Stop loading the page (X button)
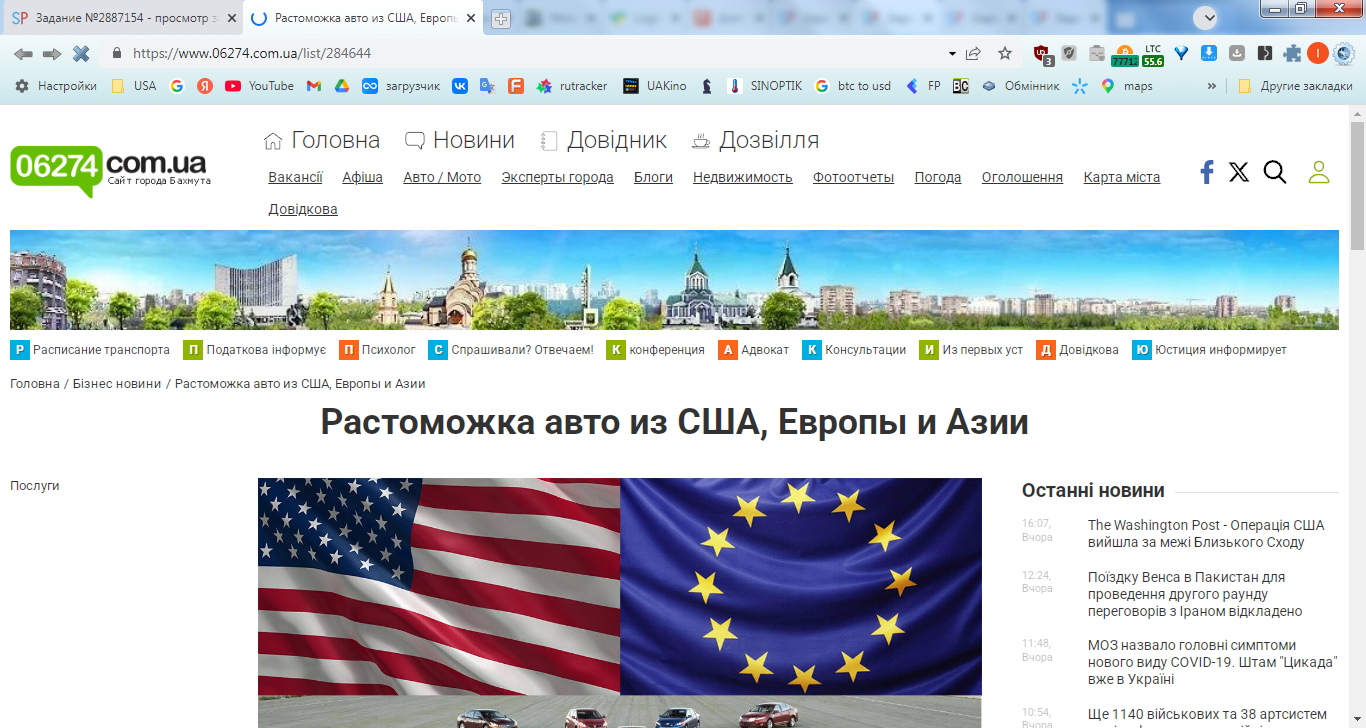This screenshot has width=1366, height=728. click(81, 53)
